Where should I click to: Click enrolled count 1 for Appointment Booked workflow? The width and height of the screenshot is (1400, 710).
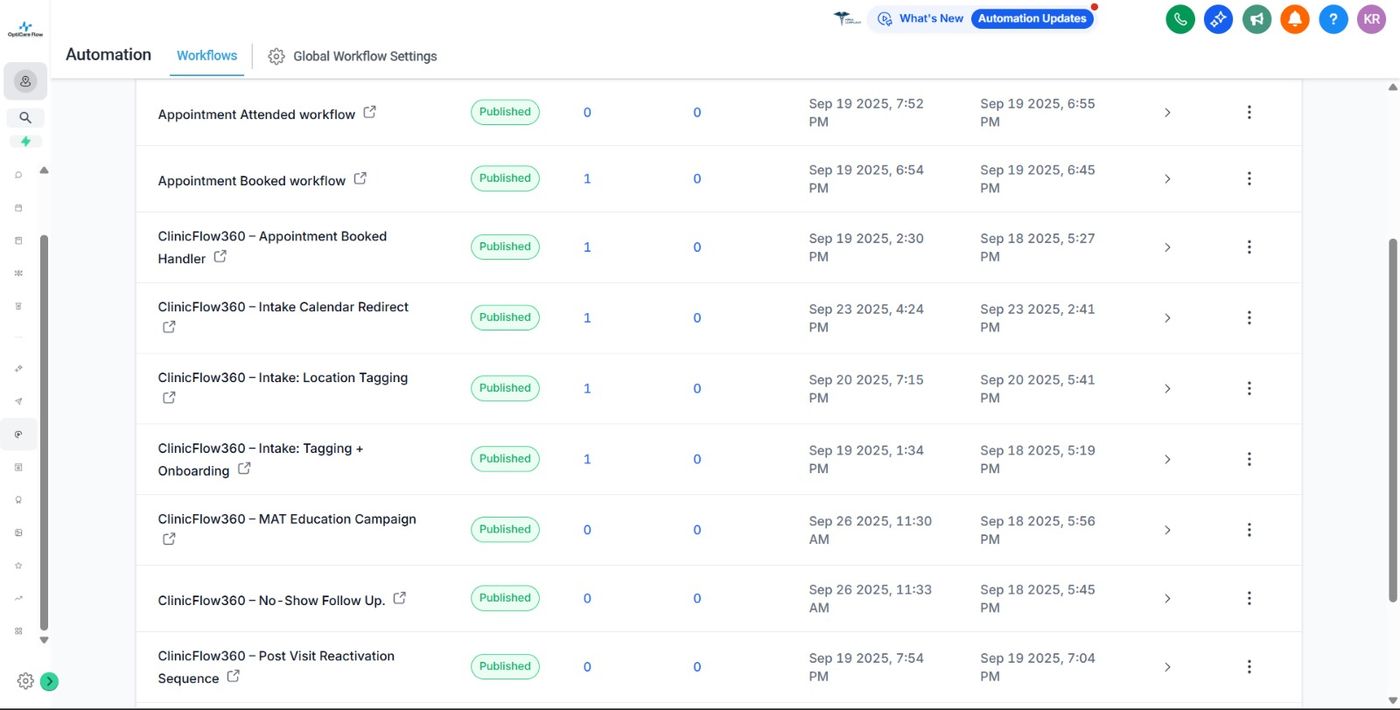click(x=587, y=179)
